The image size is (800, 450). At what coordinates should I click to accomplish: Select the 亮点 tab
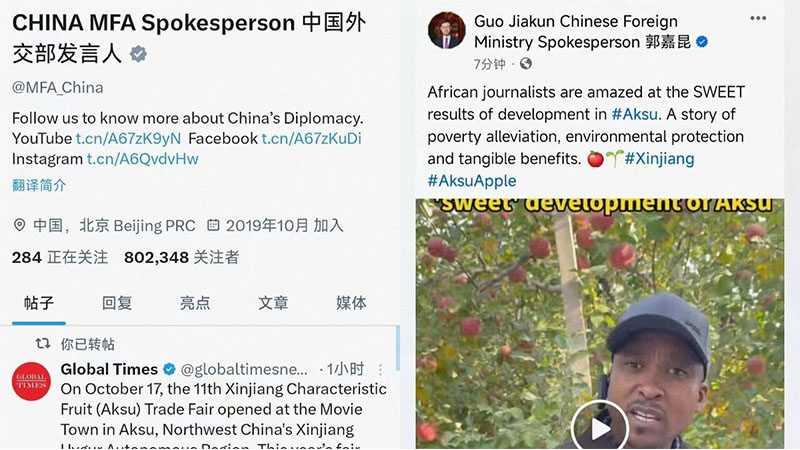195,303
